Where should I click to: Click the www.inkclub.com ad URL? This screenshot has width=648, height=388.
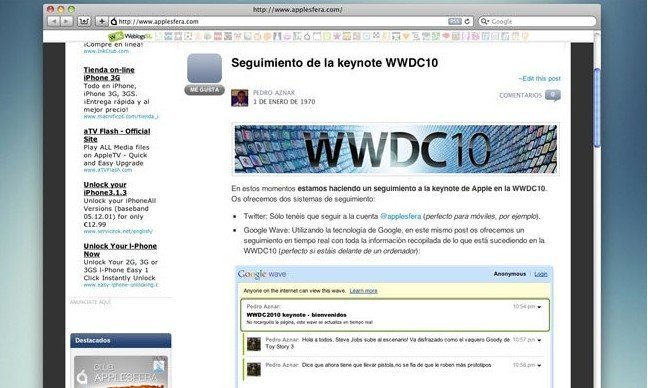[x=106, y=51]
